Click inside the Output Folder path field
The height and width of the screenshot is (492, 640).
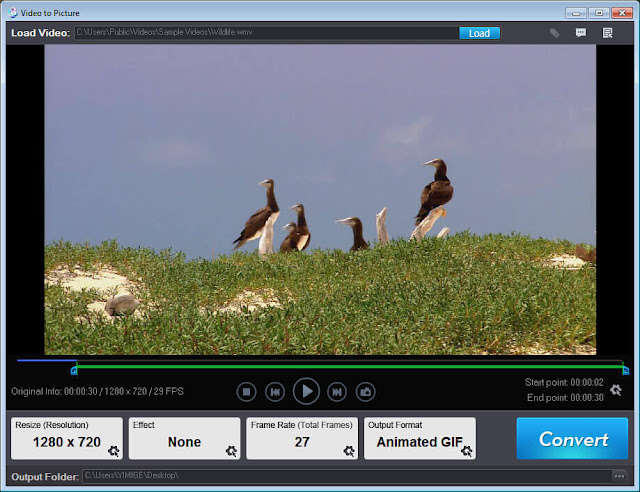tap(347, 476)
